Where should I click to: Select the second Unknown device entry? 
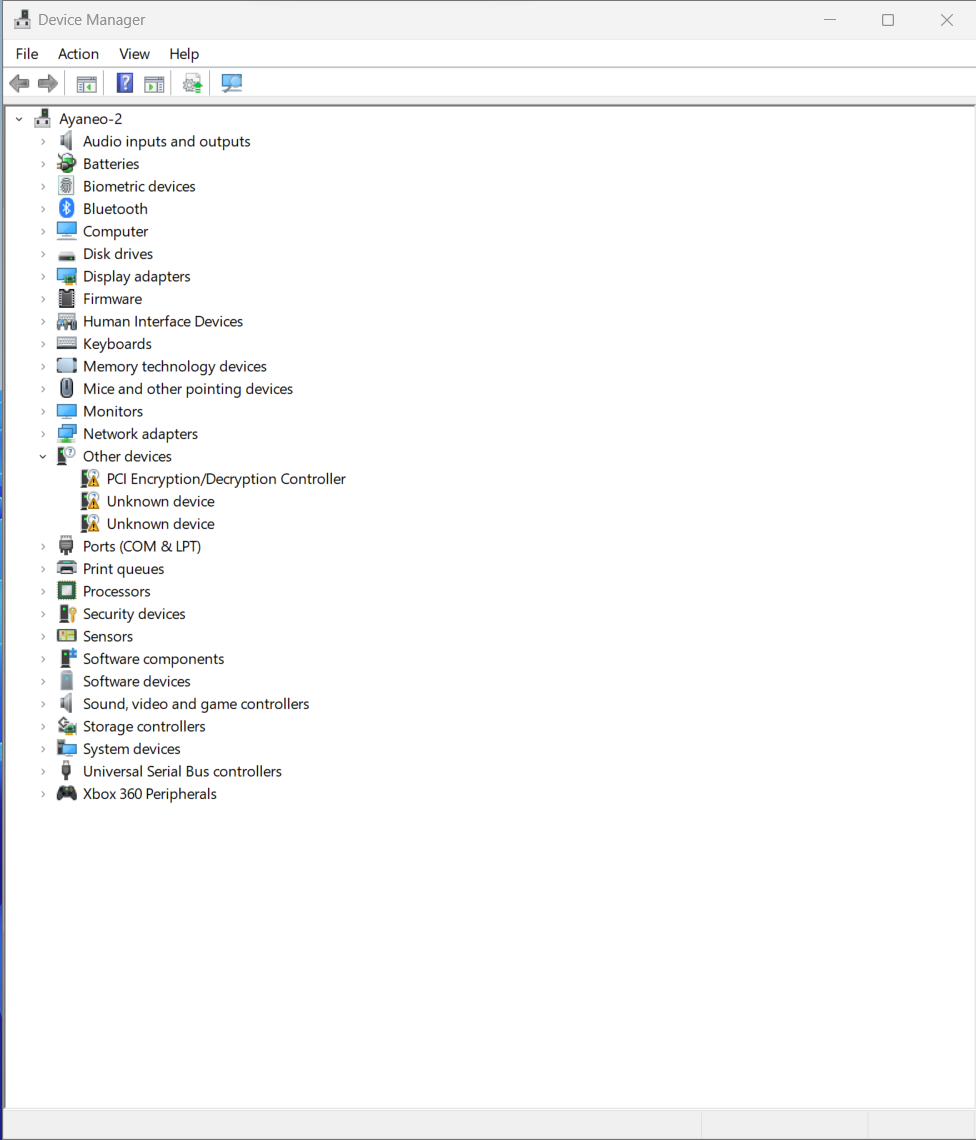point(161,524)
